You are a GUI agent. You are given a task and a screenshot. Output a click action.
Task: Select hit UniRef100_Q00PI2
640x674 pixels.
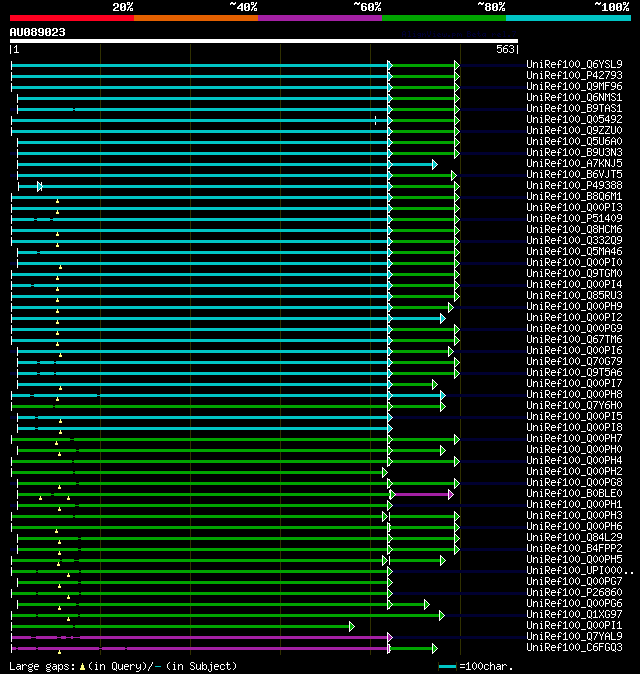pos(574,318)
